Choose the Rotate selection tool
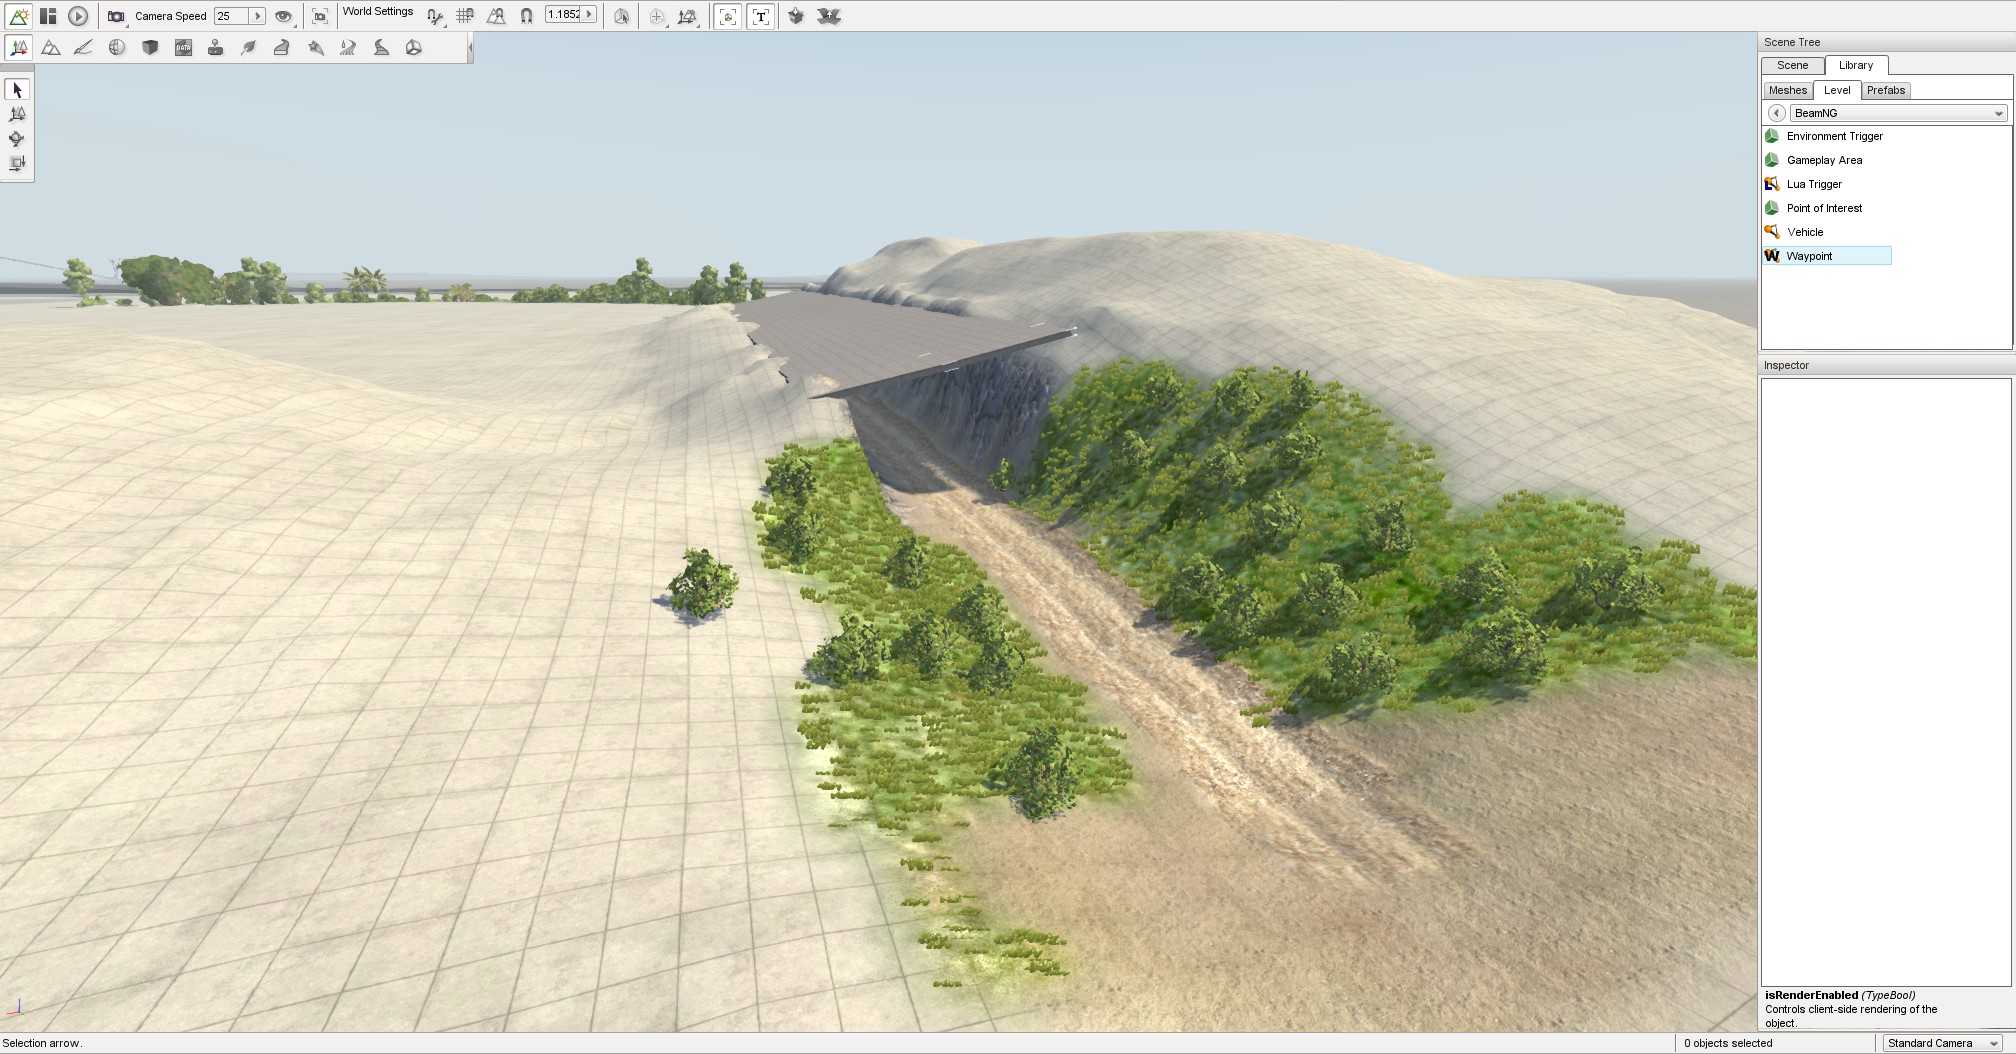This screenshot has height=1054, width=2016. [x=17, y=139]
